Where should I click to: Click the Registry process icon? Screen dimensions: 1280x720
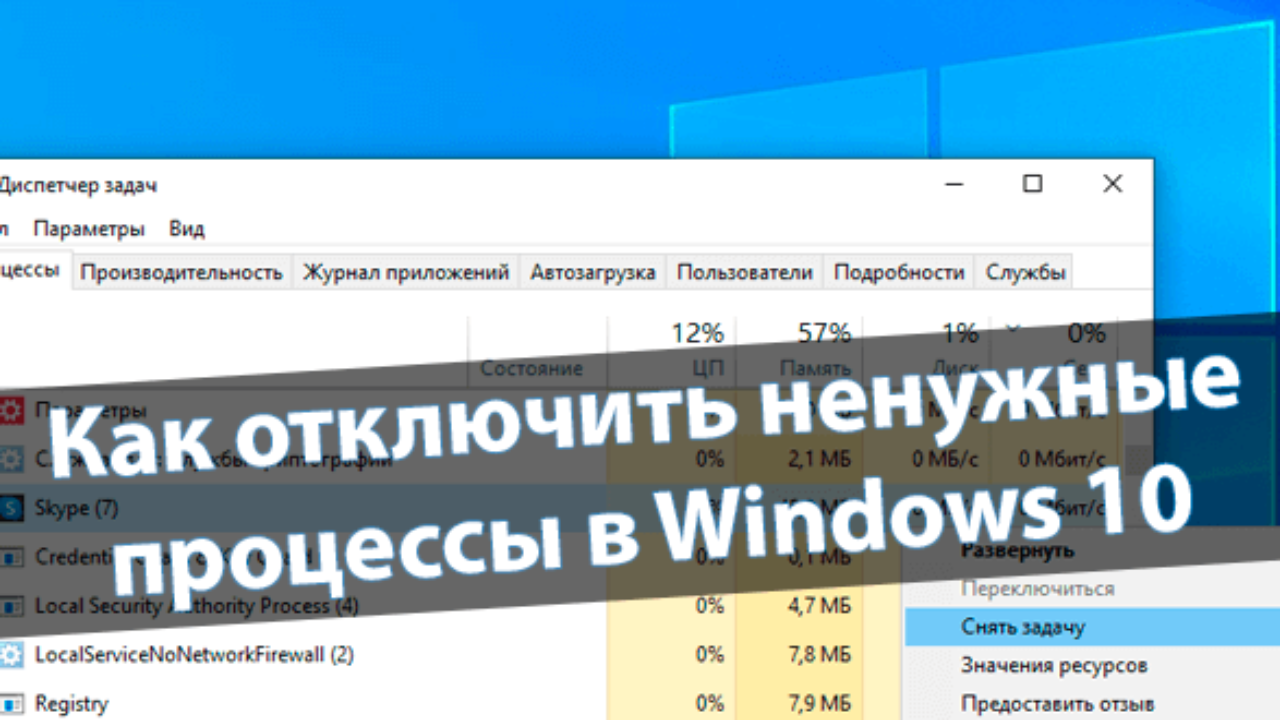pyautogui.click(x=11, y=704)
